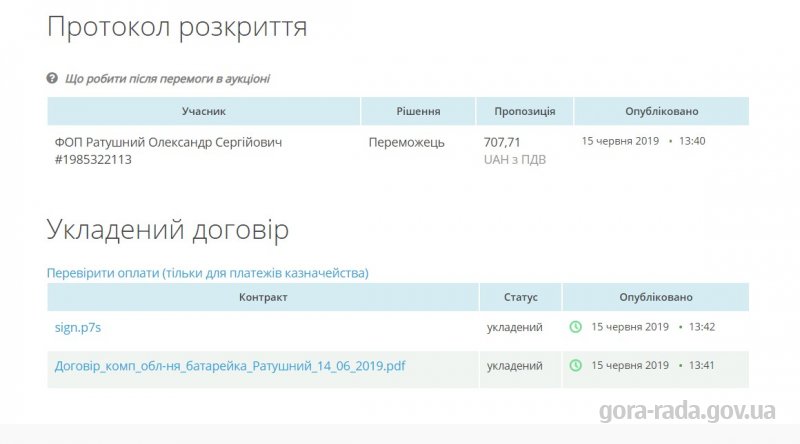Click the 'Укладений договір' heading
The image size is (800, 444).
[168, 230]
